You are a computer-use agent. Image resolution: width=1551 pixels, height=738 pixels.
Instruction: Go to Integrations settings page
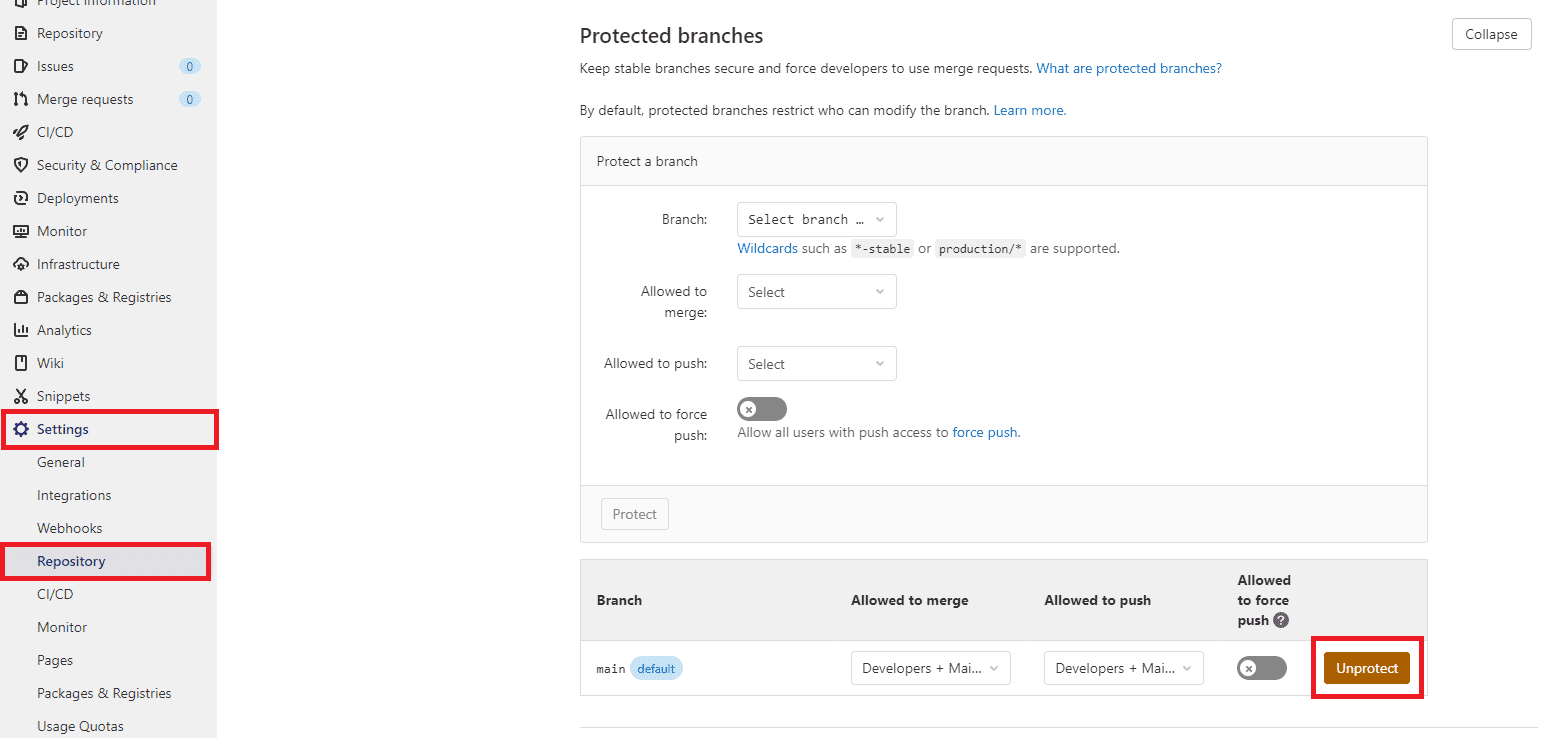pyautogui.click(x=74, y=495)
